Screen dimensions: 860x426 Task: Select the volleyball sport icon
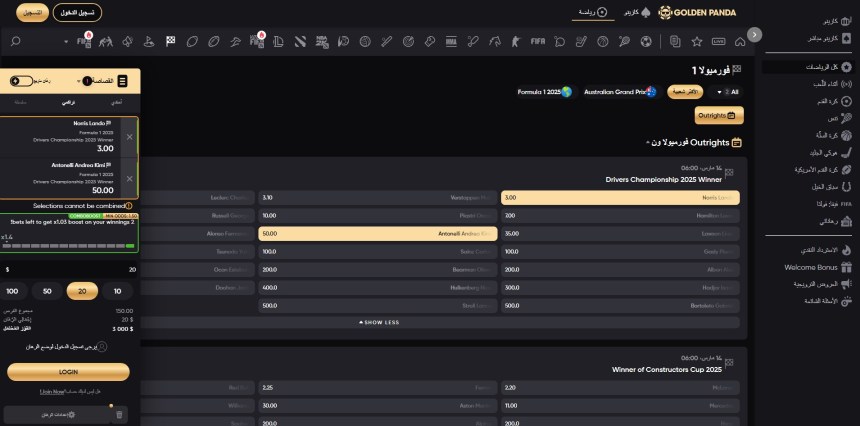365,41
